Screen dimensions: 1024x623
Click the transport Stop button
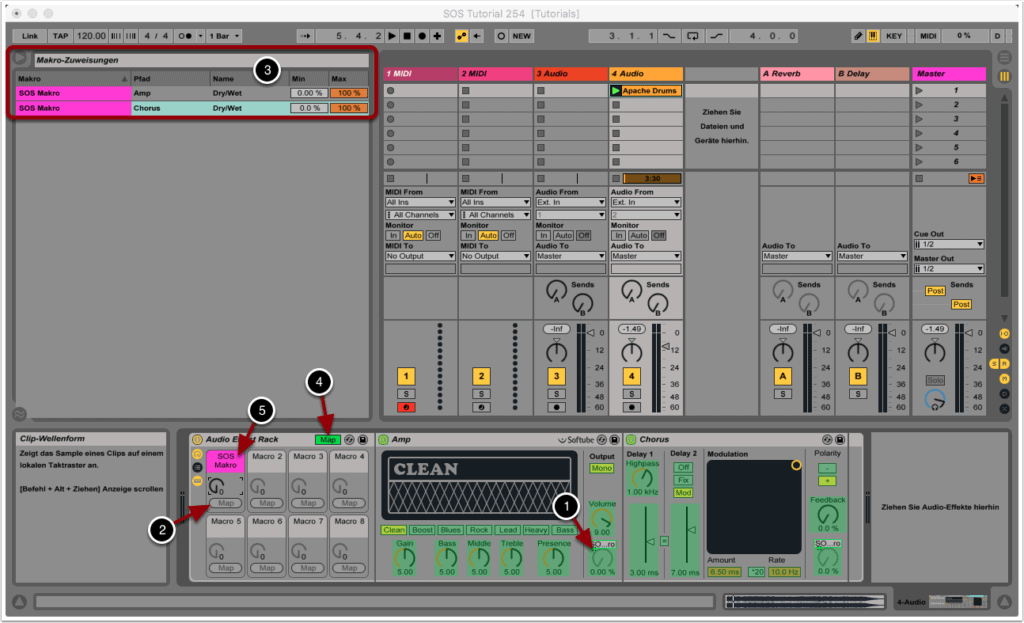pos(407,36)
